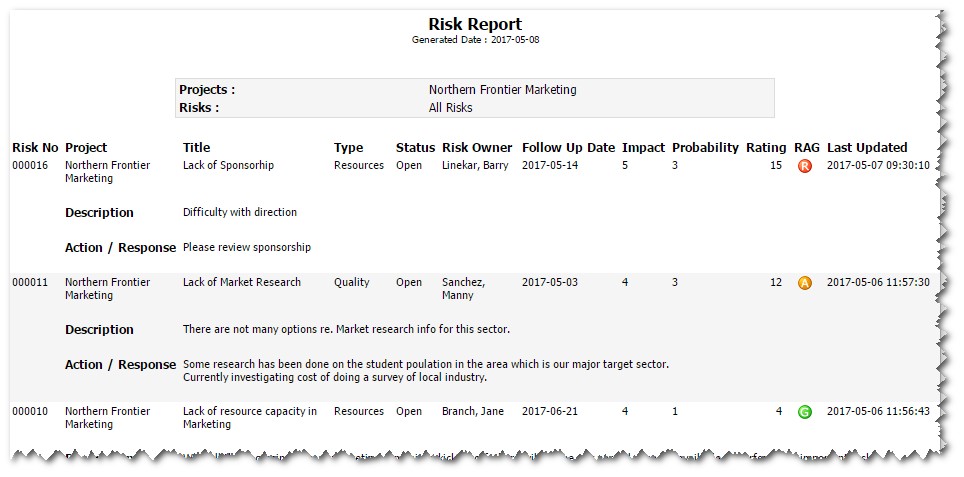This screenshot has width=964, height=477.
Task: Click the Risk No column header
Action: (35, 148)
